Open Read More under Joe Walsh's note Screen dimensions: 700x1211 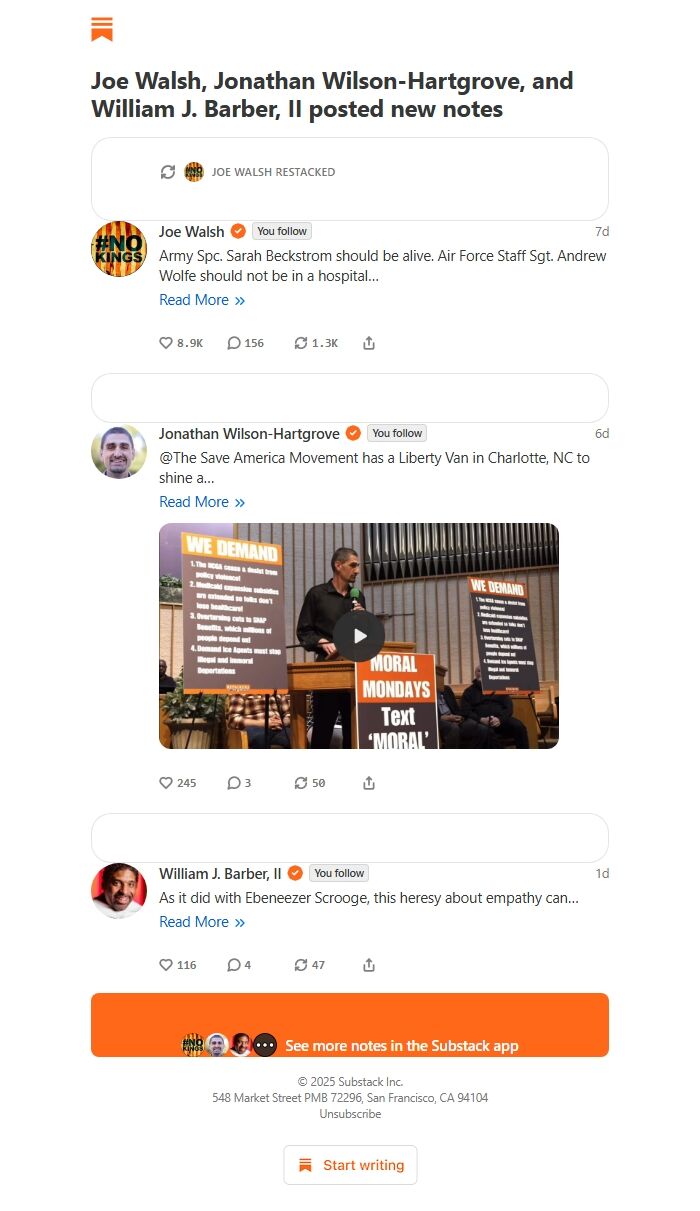202,300
